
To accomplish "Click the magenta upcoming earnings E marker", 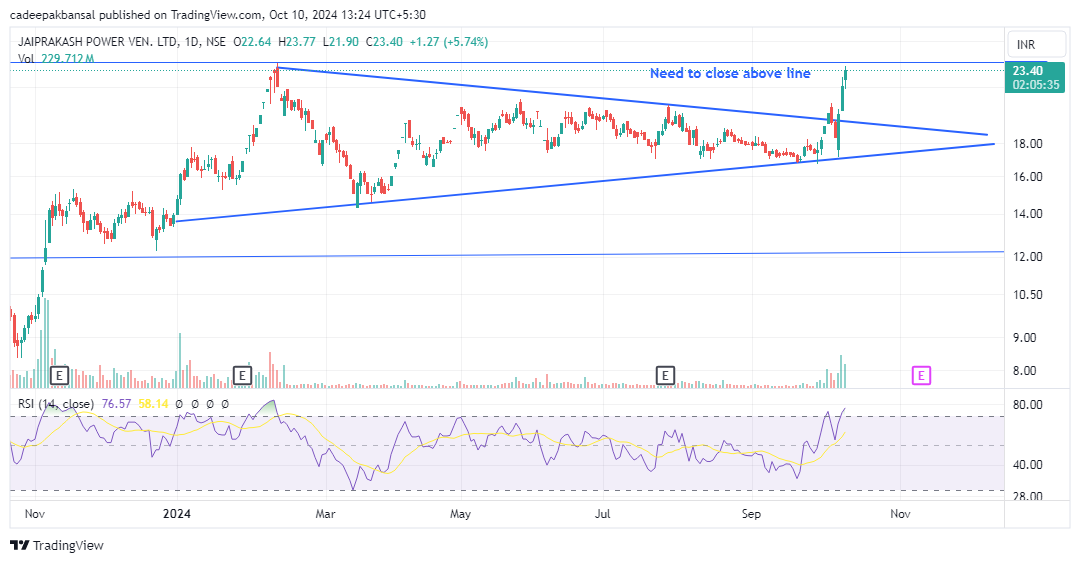I will 921,376.
